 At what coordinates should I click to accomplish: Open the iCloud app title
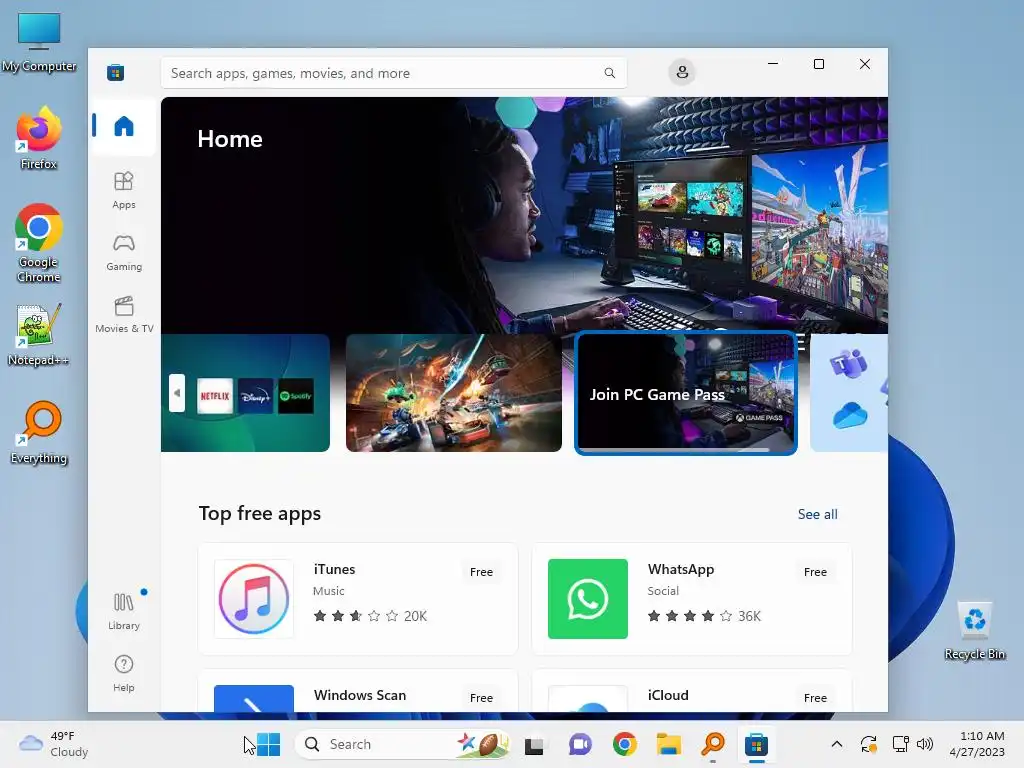pos(668,696)
